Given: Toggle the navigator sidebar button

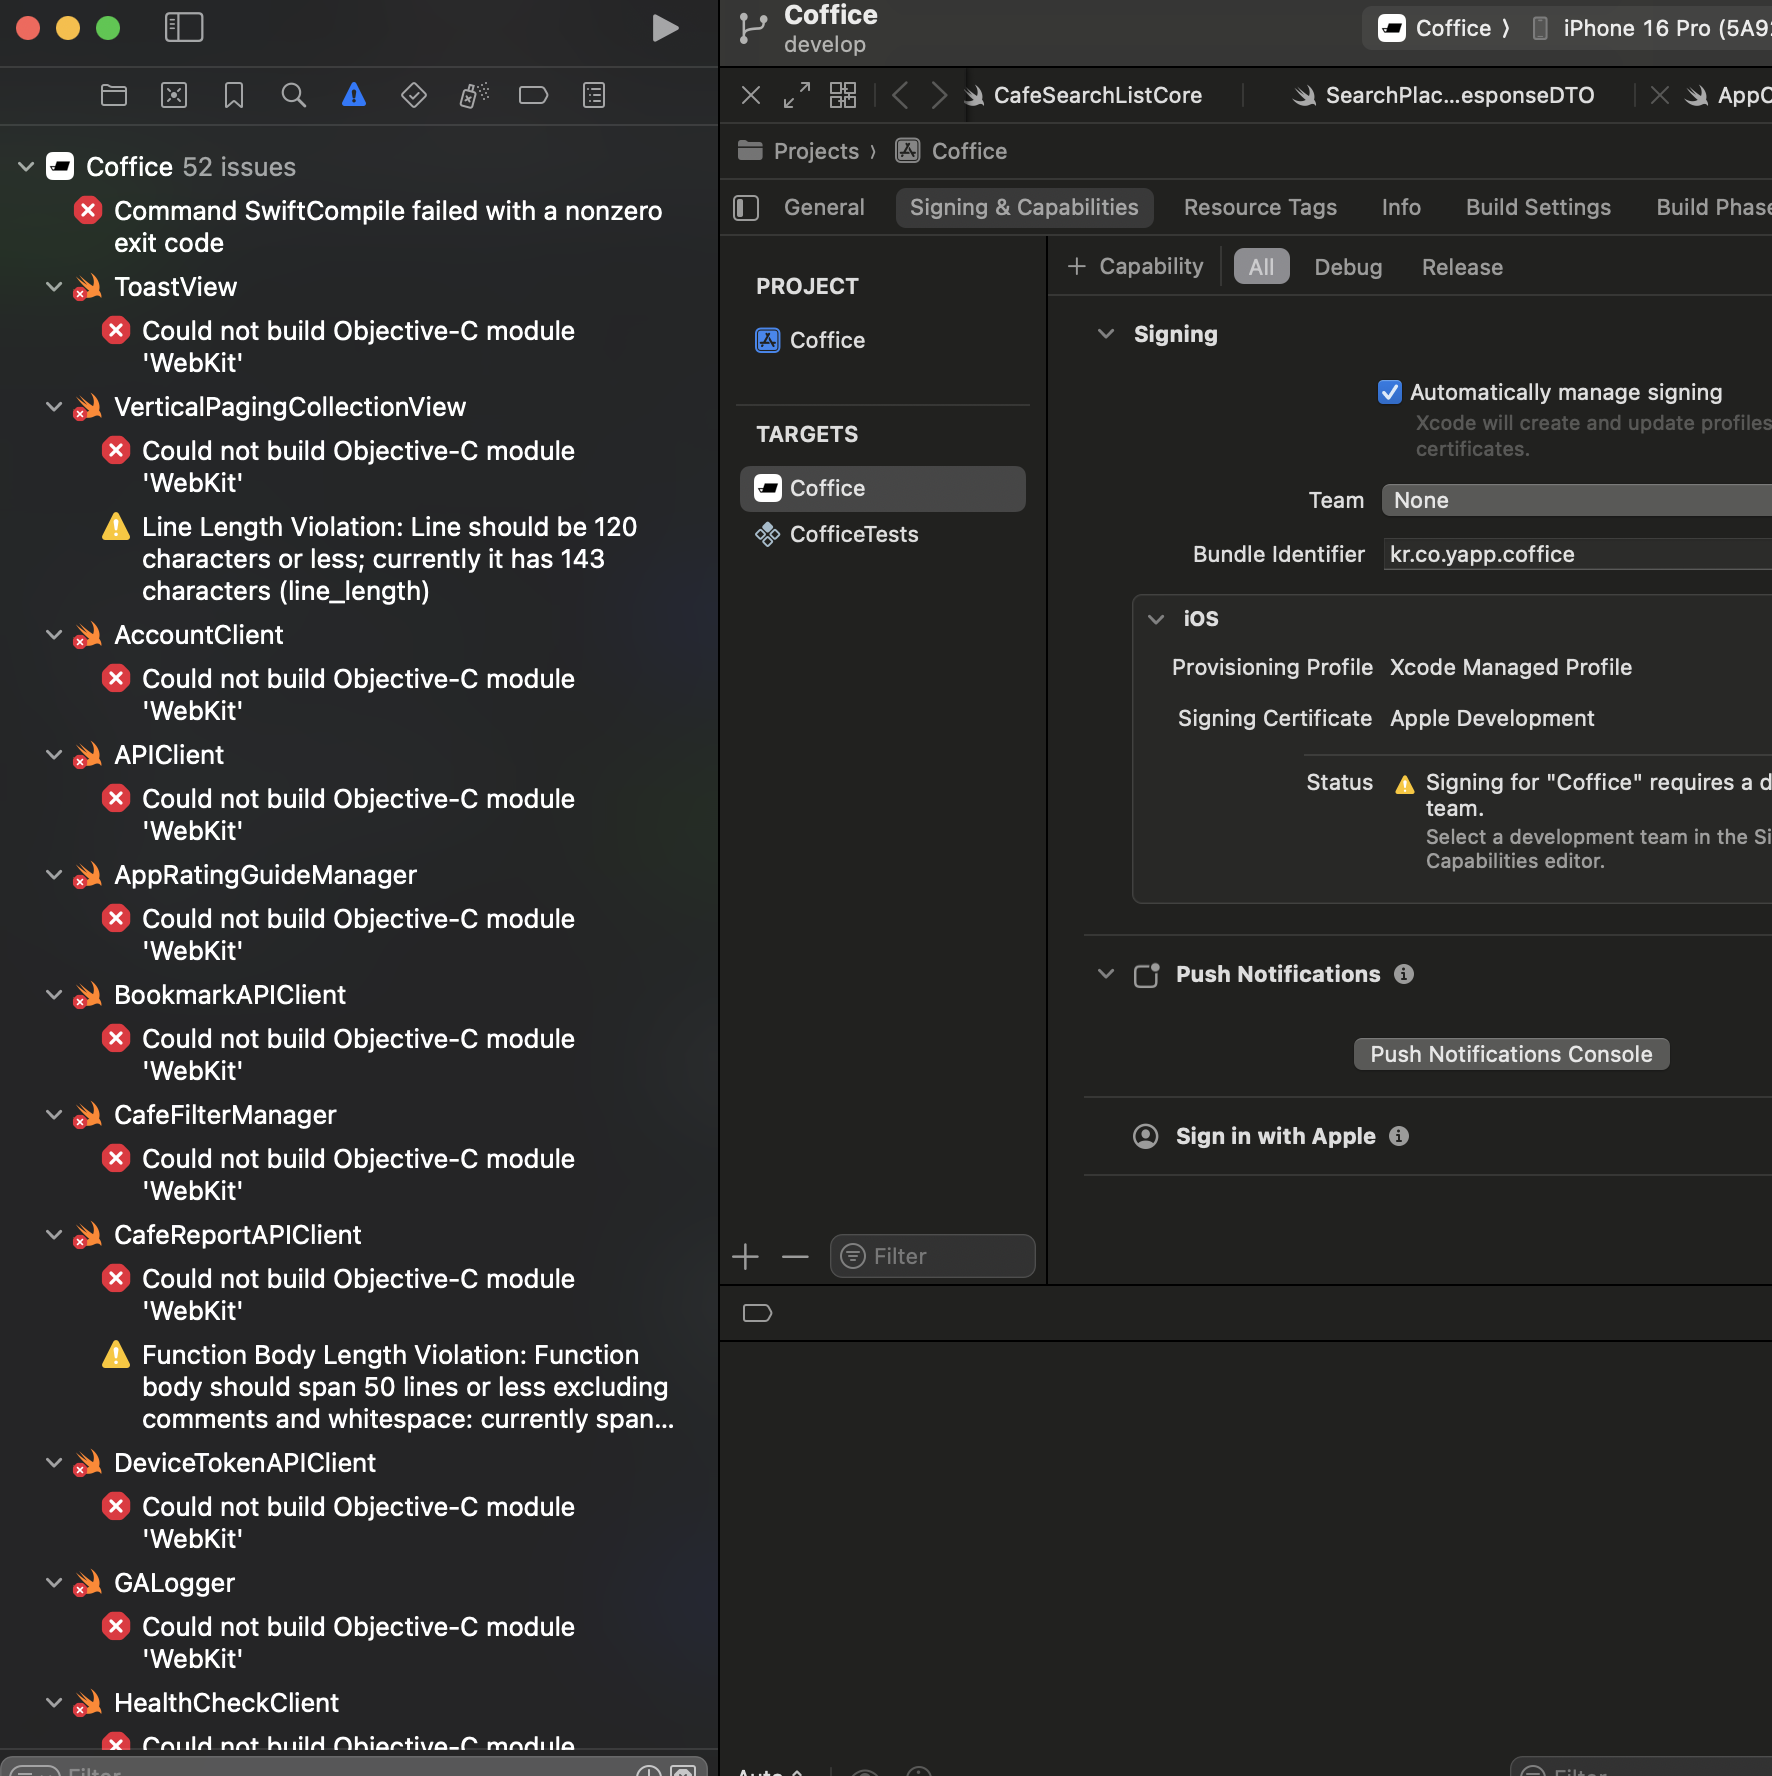Looking at the screenshot, I should pyautogui.click(x=184, y=27).
